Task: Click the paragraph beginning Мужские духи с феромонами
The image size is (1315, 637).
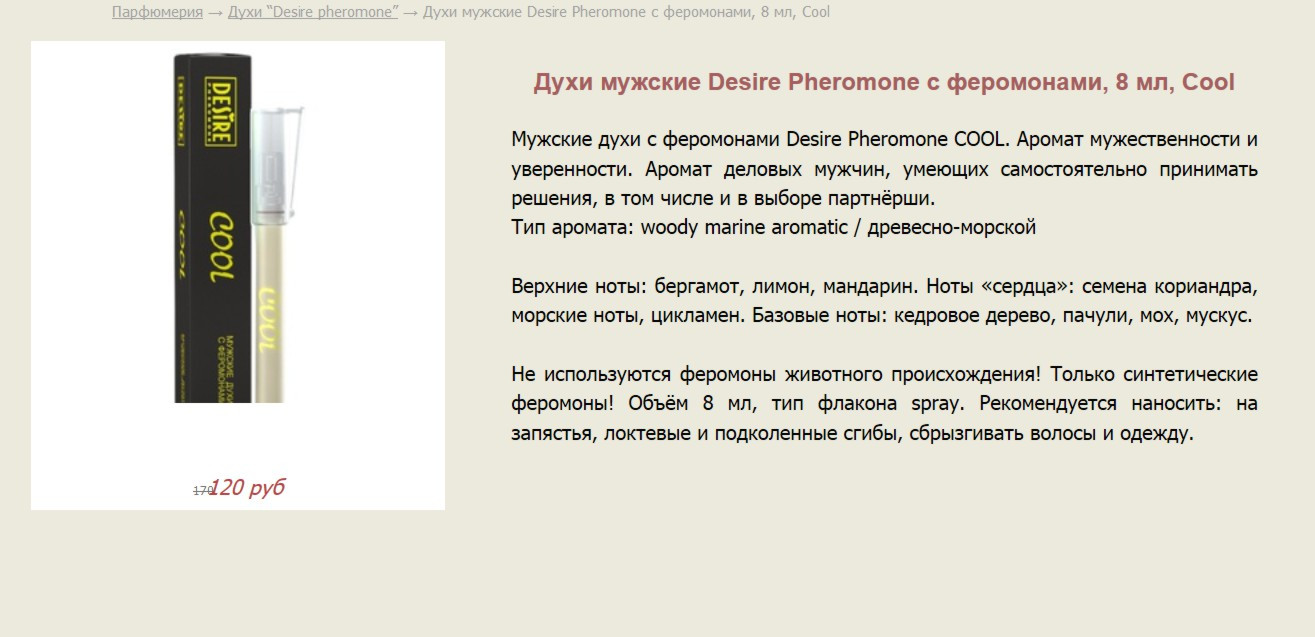Action: pyautogui.click(x=884, y=168)
